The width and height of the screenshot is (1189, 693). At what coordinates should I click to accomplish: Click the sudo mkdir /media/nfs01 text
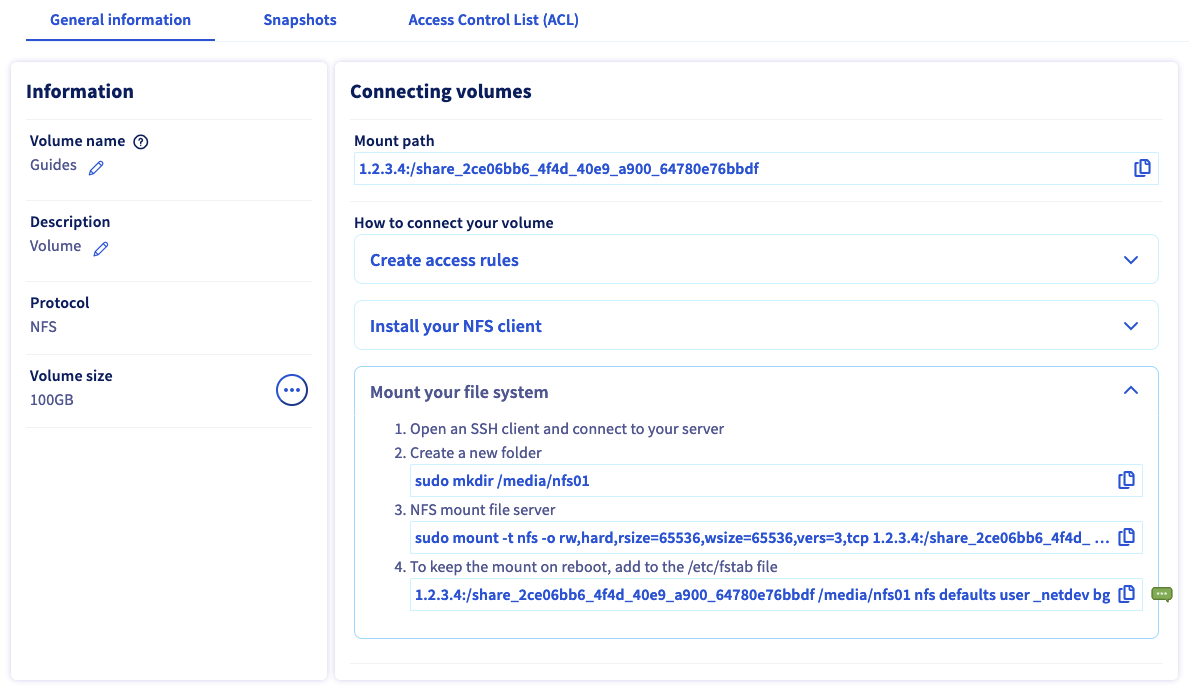click(x=502, y=481)
